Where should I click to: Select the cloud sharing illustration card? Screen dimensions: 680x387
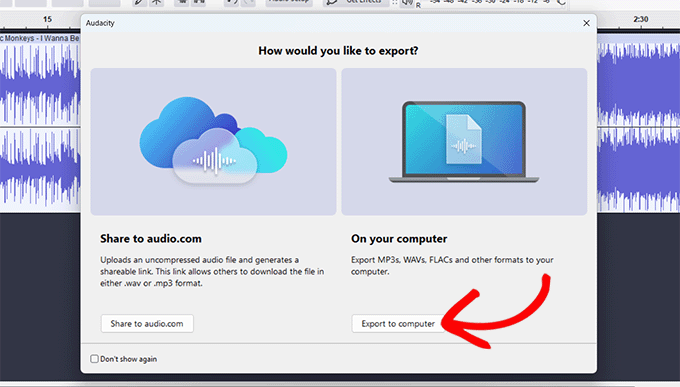(x=213, y=141)
